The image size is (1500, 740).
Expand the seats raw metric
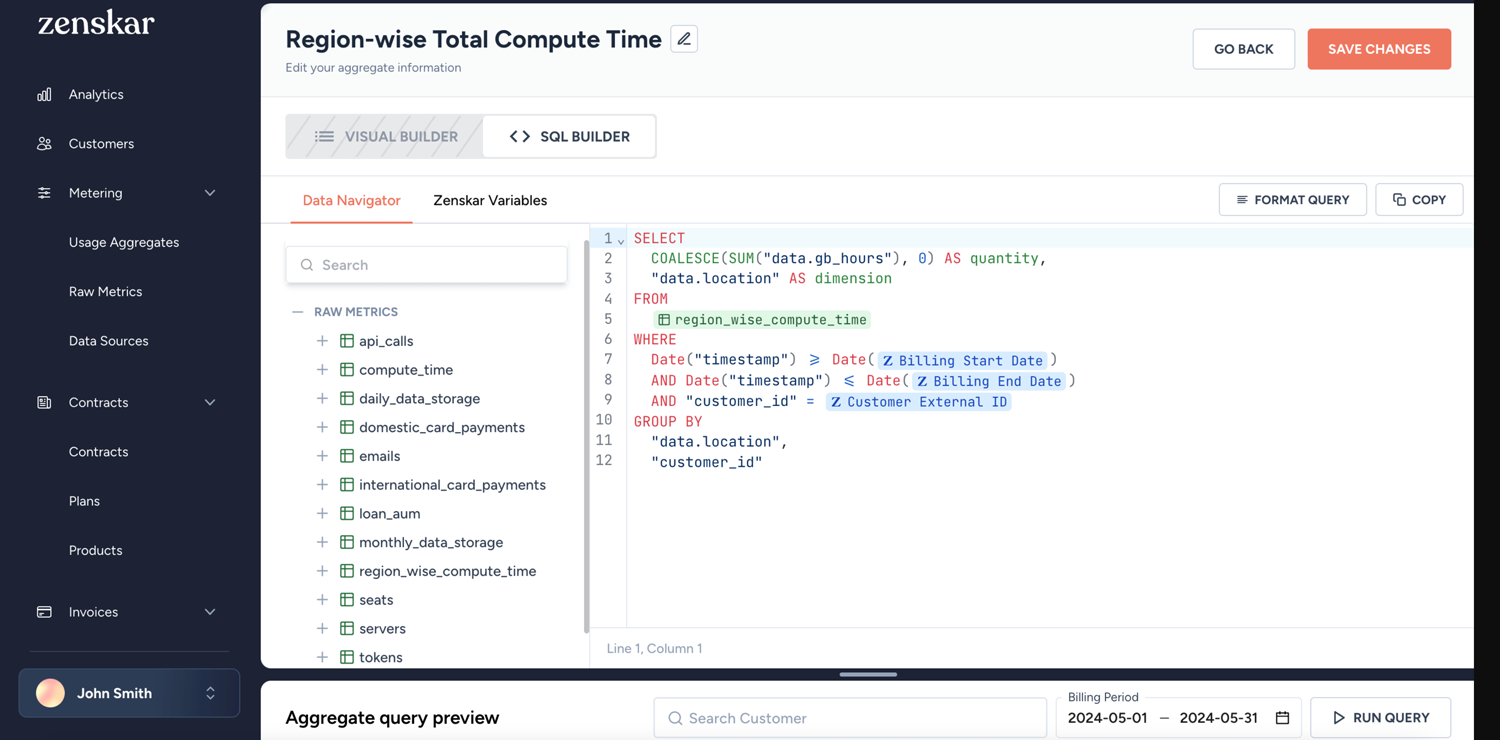322,599
